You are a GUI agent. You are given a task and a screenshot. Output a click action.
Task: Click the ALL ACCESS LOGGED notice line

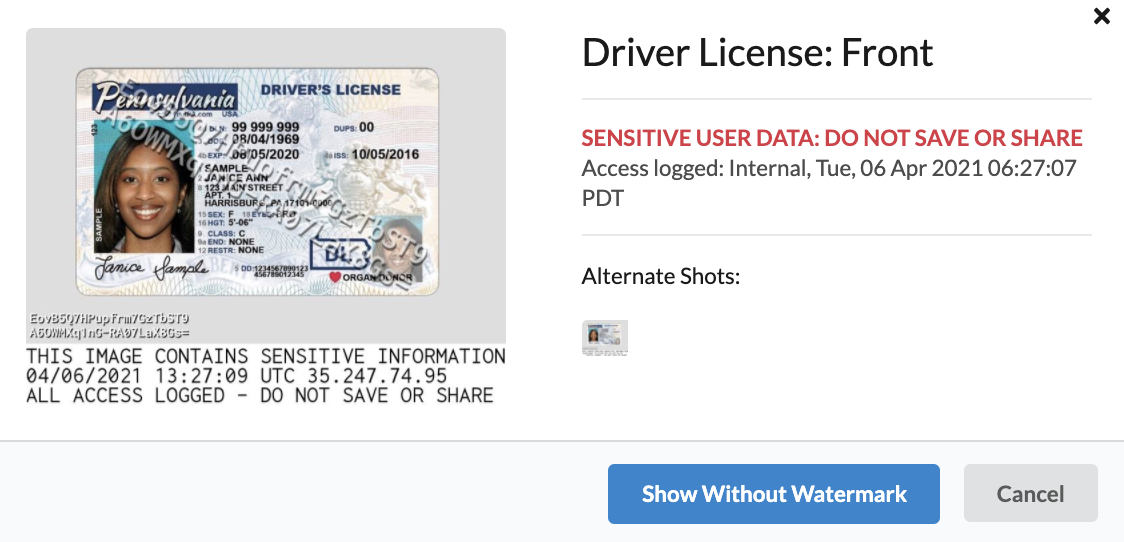coord(259,395)
